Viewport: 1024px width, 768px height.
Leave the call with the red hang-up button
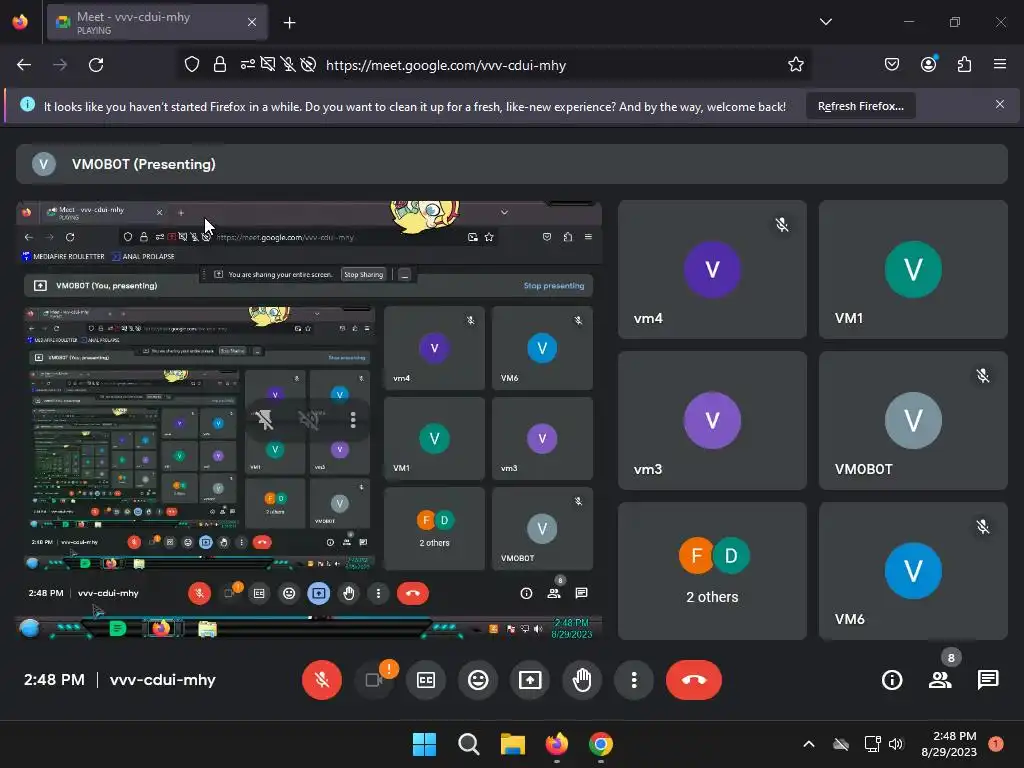click(694, 680)
